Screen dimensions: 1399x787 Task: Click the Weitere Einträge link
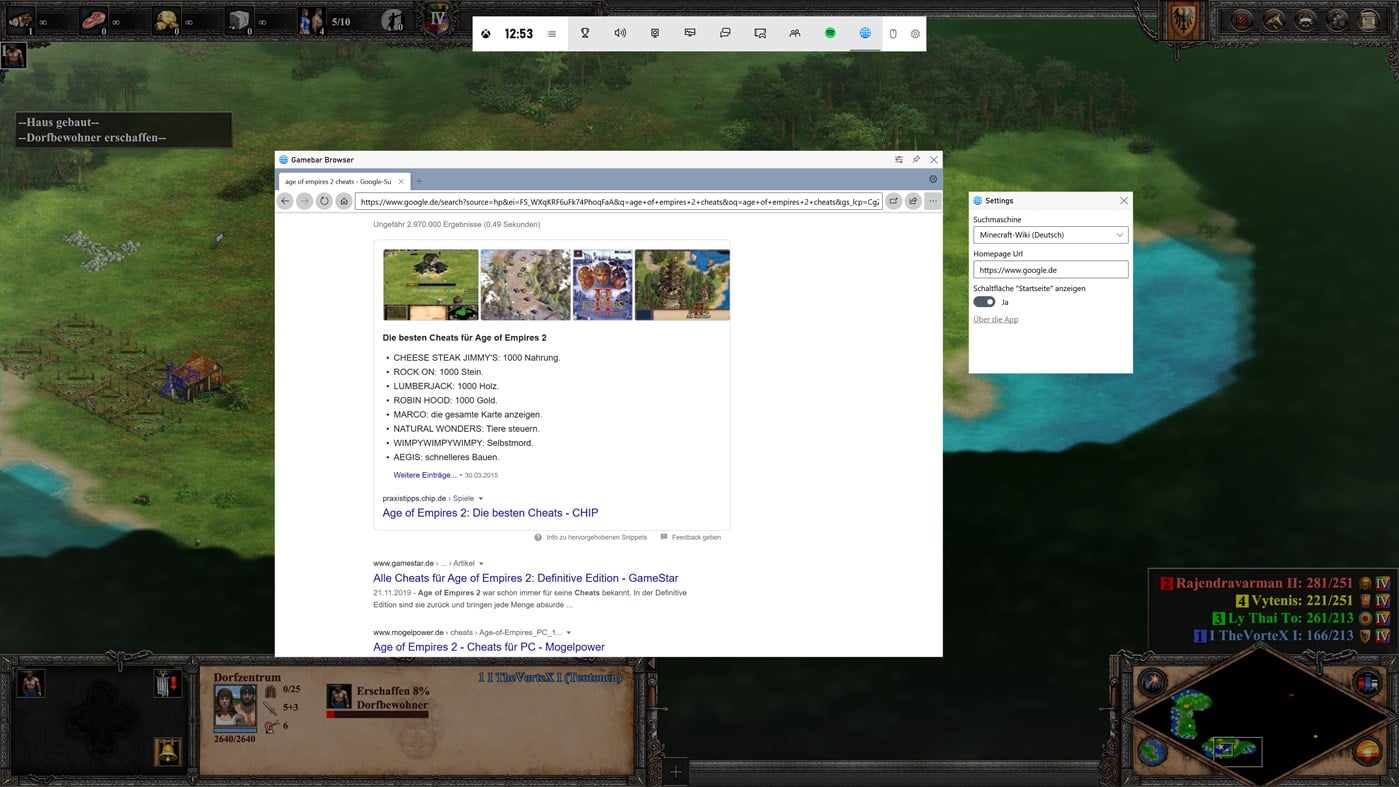(x=425, y=475)
